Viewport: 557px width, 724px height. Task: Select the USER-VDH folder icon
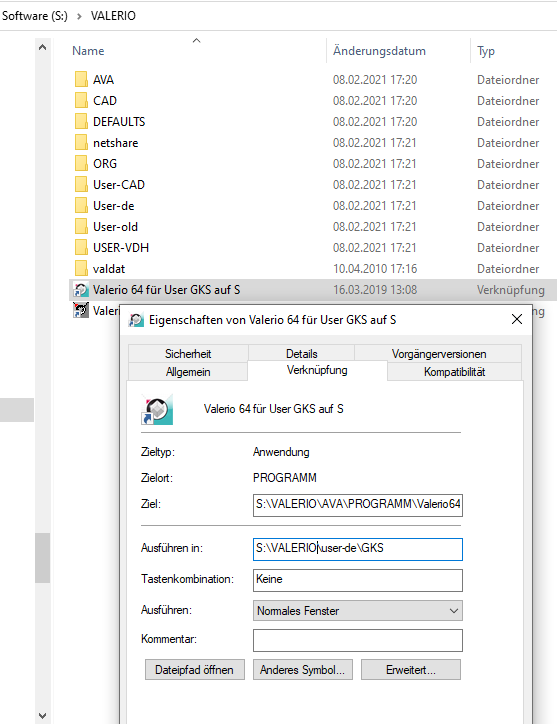[81, 247]
